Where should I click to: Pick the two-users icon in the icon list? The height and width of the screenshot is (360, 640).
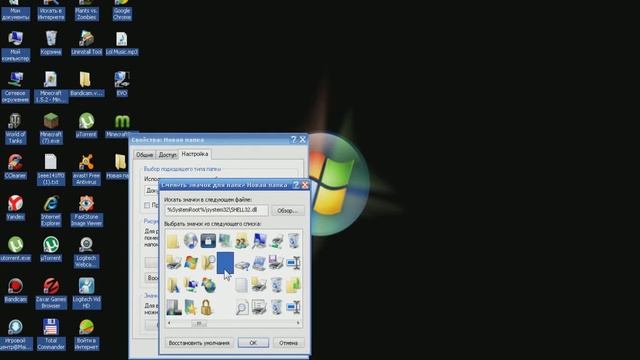(x=242, y=240)
